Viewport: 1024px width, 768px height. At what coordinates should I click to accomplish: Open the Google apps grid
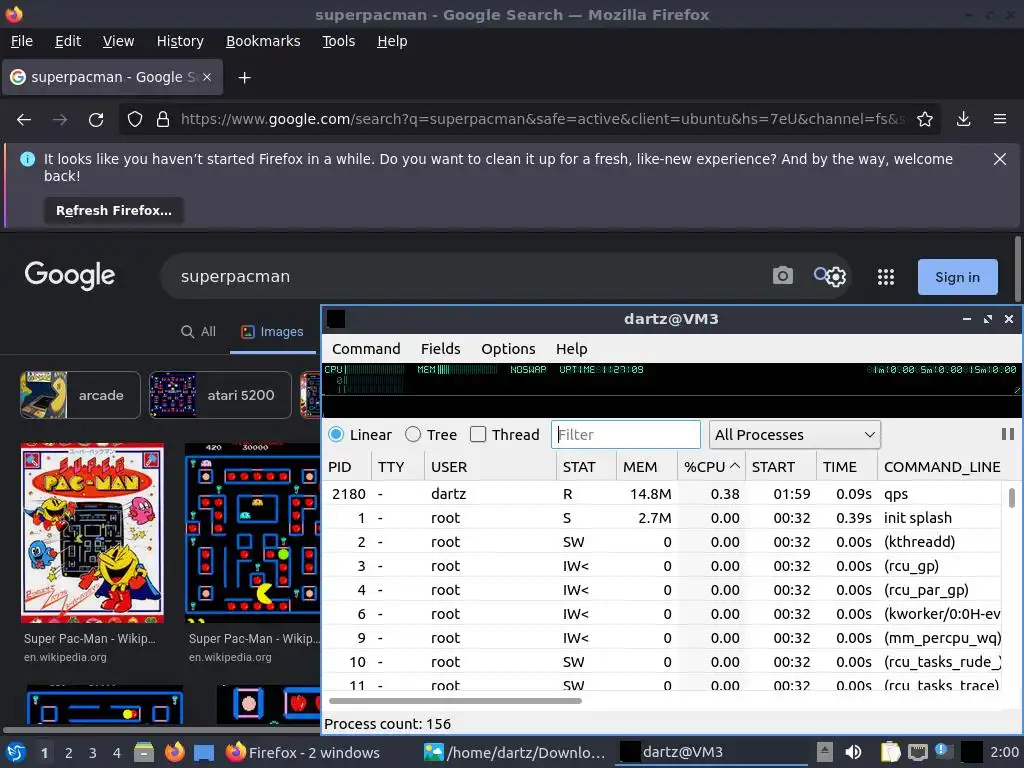pyautogui.click(x=886, y=277)
